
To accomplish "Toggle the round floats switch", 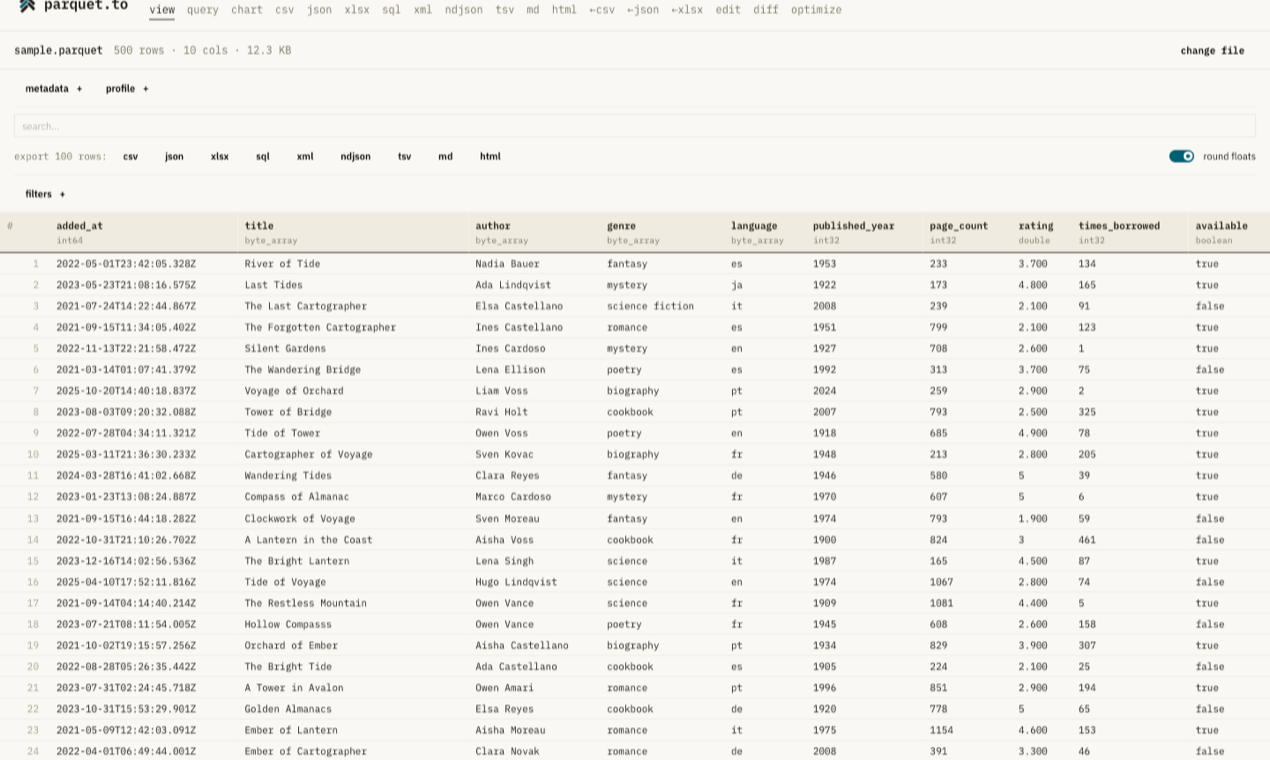I will point(1181,156).
